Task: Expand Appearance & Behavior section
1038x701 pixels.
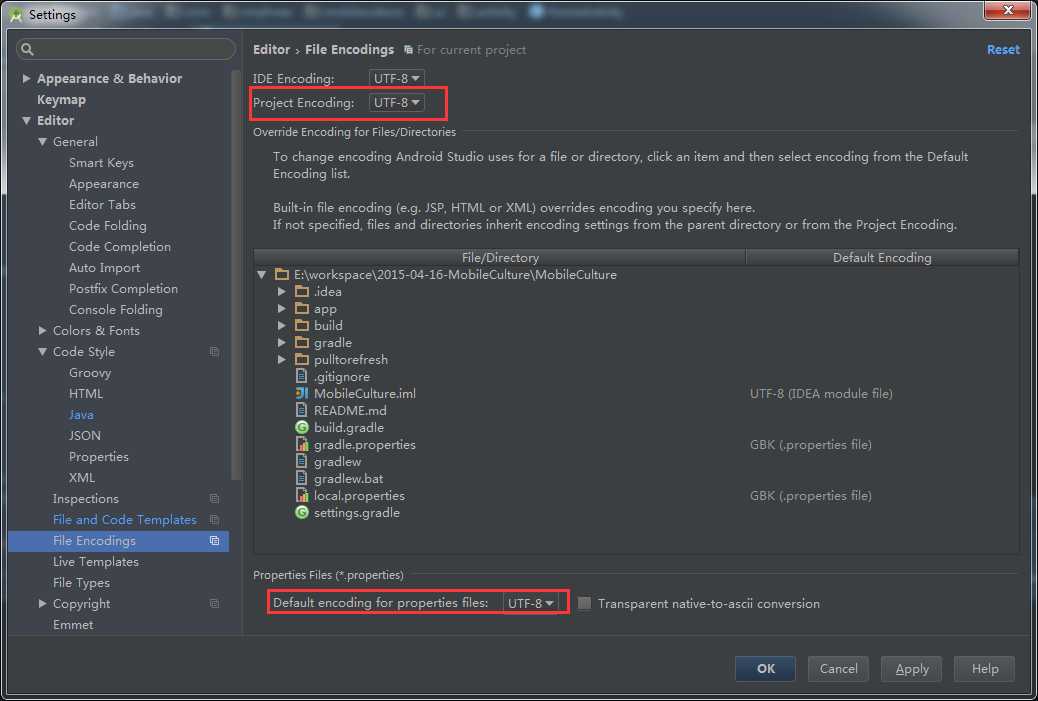Action: [26, 78]
